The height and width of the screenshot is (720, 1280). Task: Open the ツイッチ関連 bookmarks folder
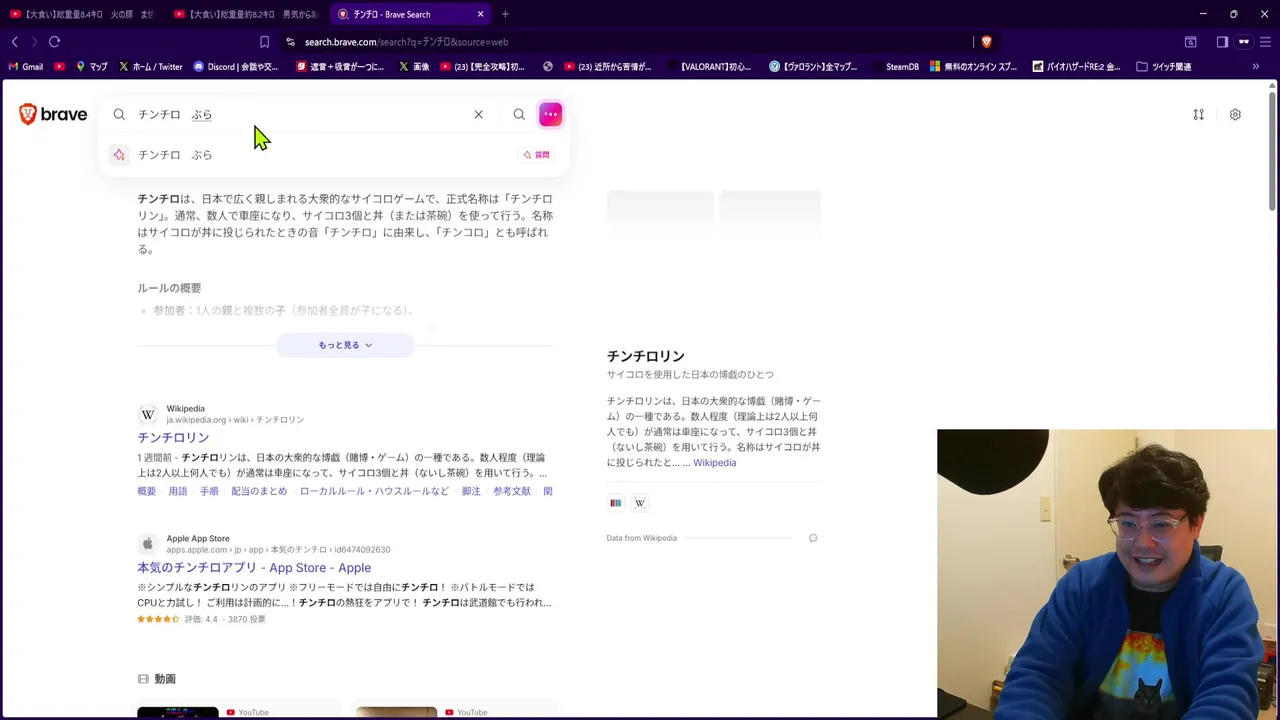(1164, 67)
